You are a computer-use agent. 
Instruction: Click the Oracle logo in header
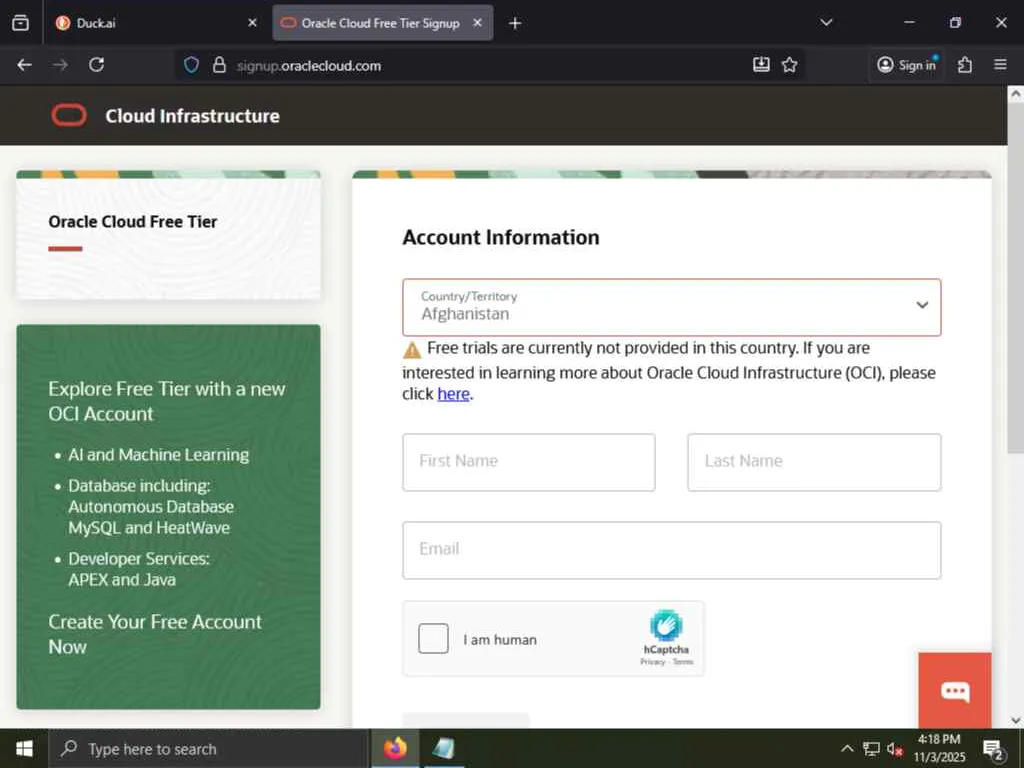(69, 116)
